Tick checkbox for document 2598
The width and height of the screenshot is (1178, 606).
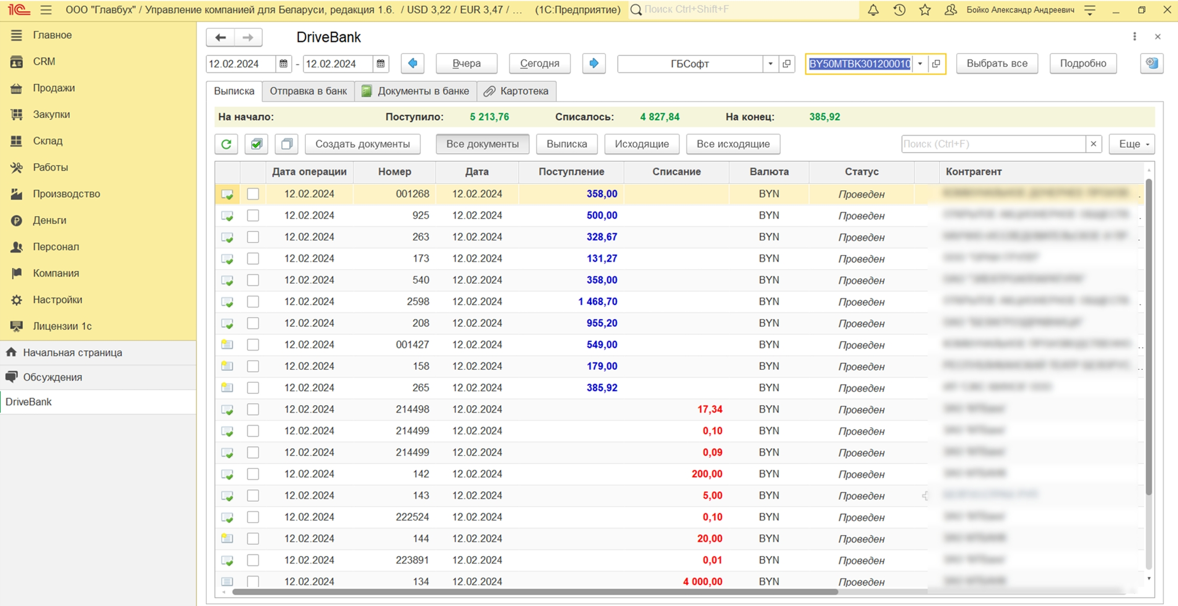click(253, 301)
